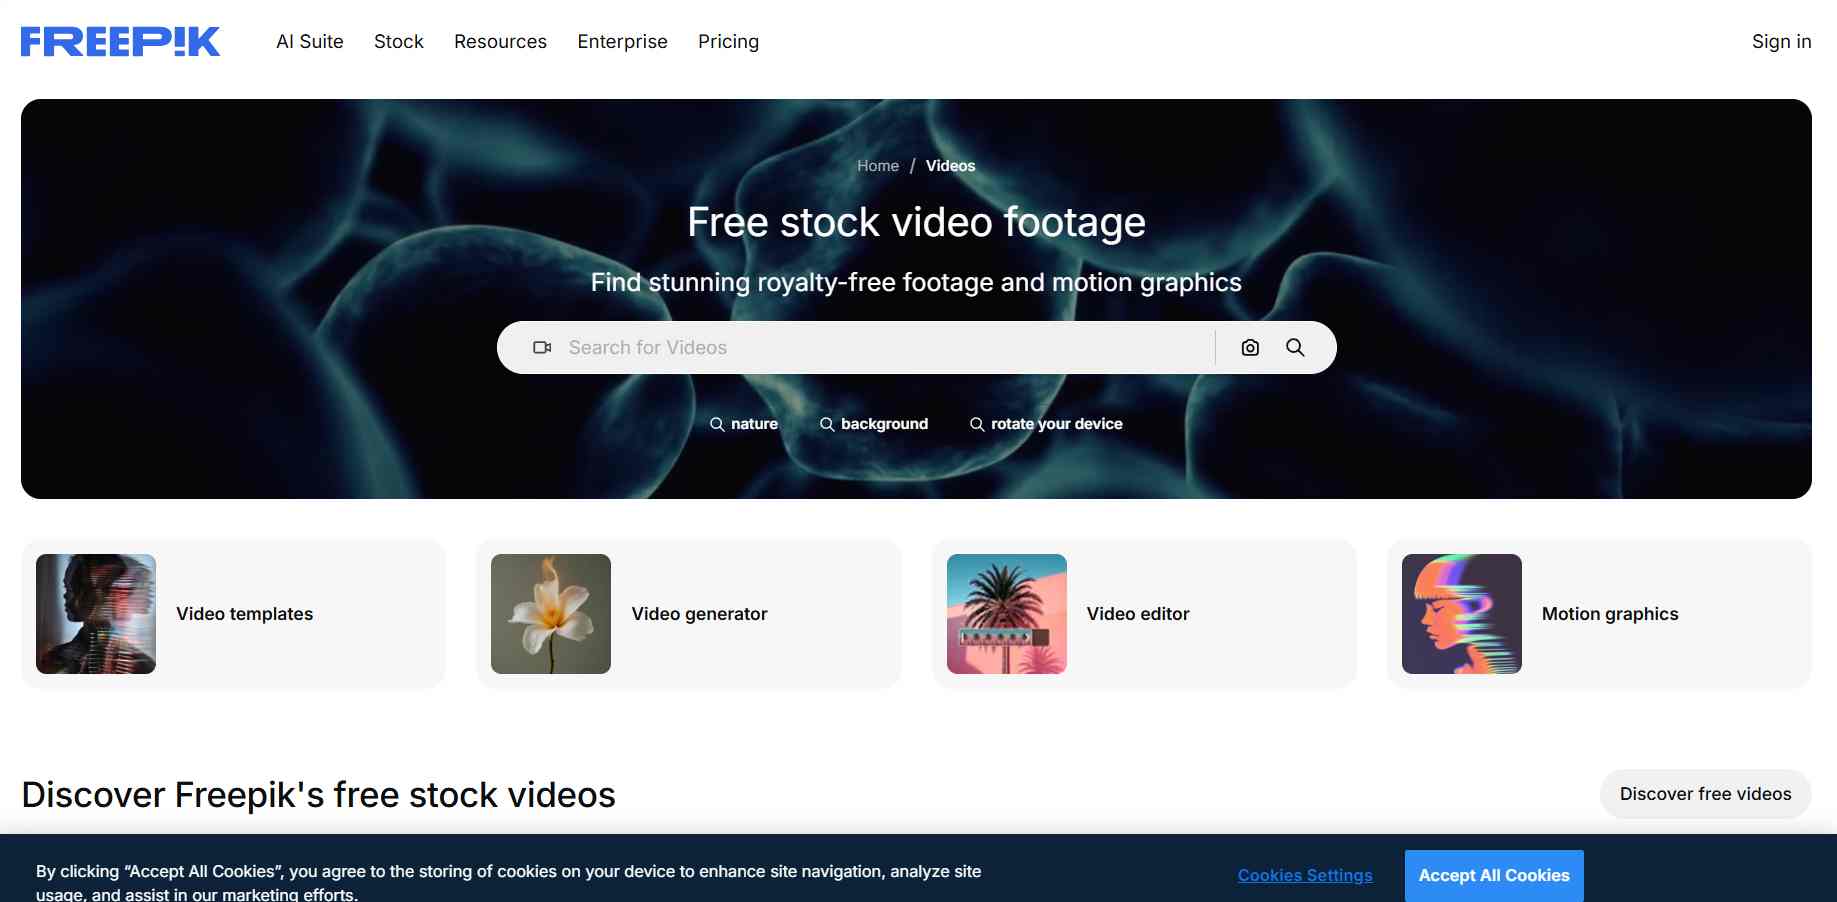
Task: Open the Video generator flower thumbnail
Action: (x=551, y=614)
